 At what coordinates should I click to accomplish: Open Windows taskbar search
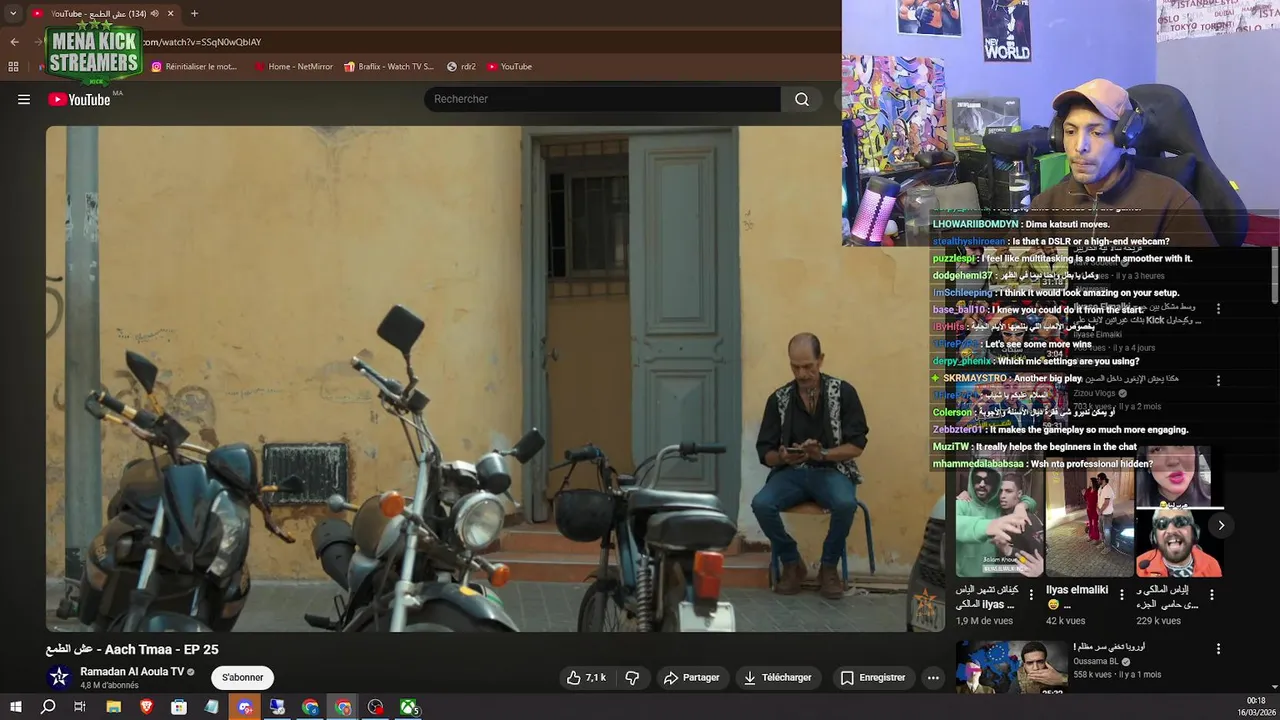point(48,707)
